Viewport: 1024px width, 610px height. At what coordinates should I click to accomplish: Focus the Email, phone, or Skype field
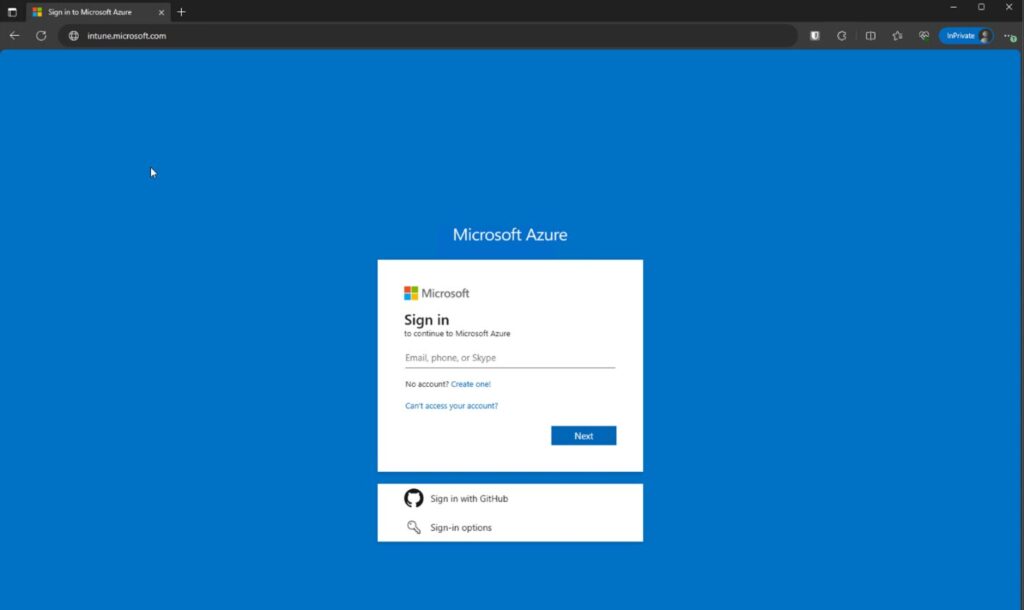(x=509, y=358)
